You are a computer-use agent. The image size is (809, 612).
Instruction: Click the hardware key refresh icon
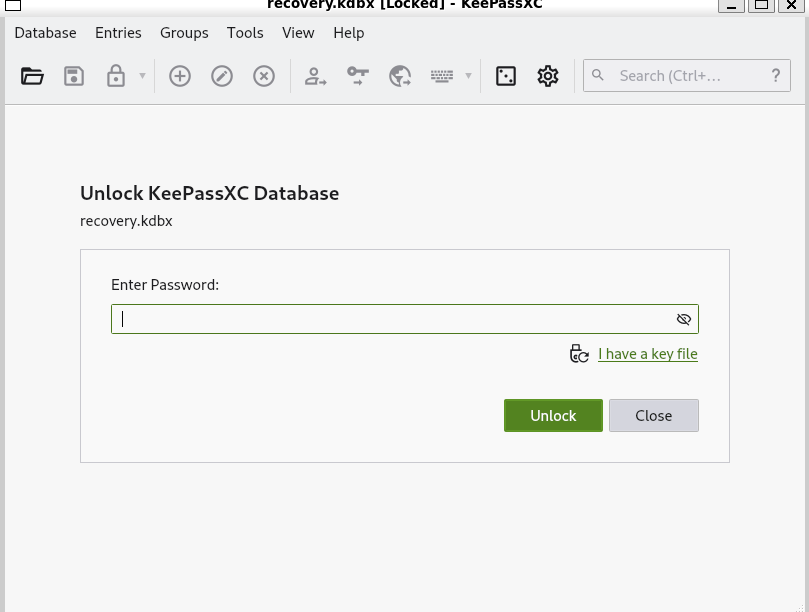(x=579, y=354)
